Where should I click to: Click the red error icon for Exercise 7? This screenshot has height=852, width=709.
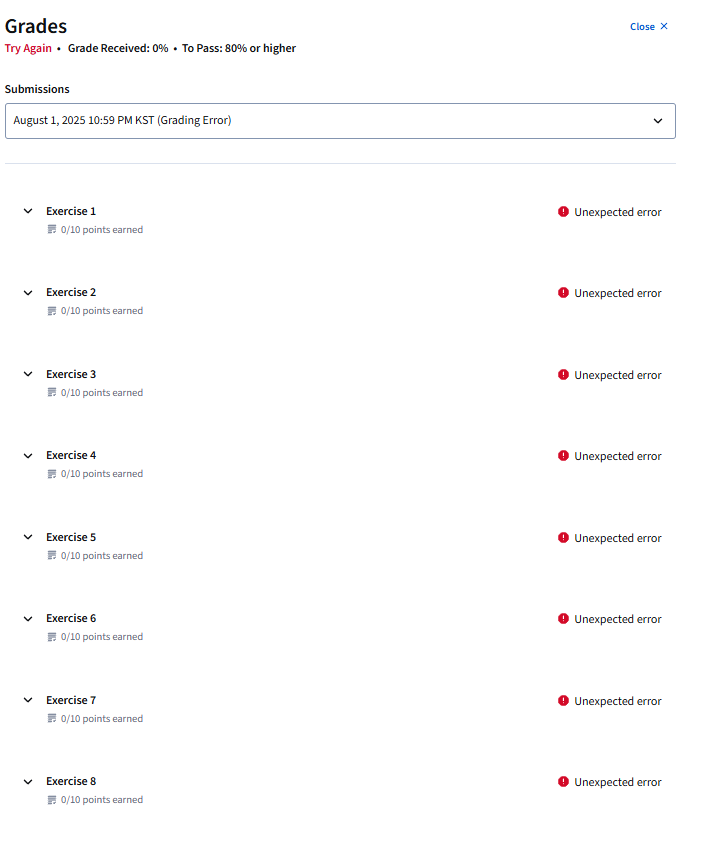(x=563, y=701)
